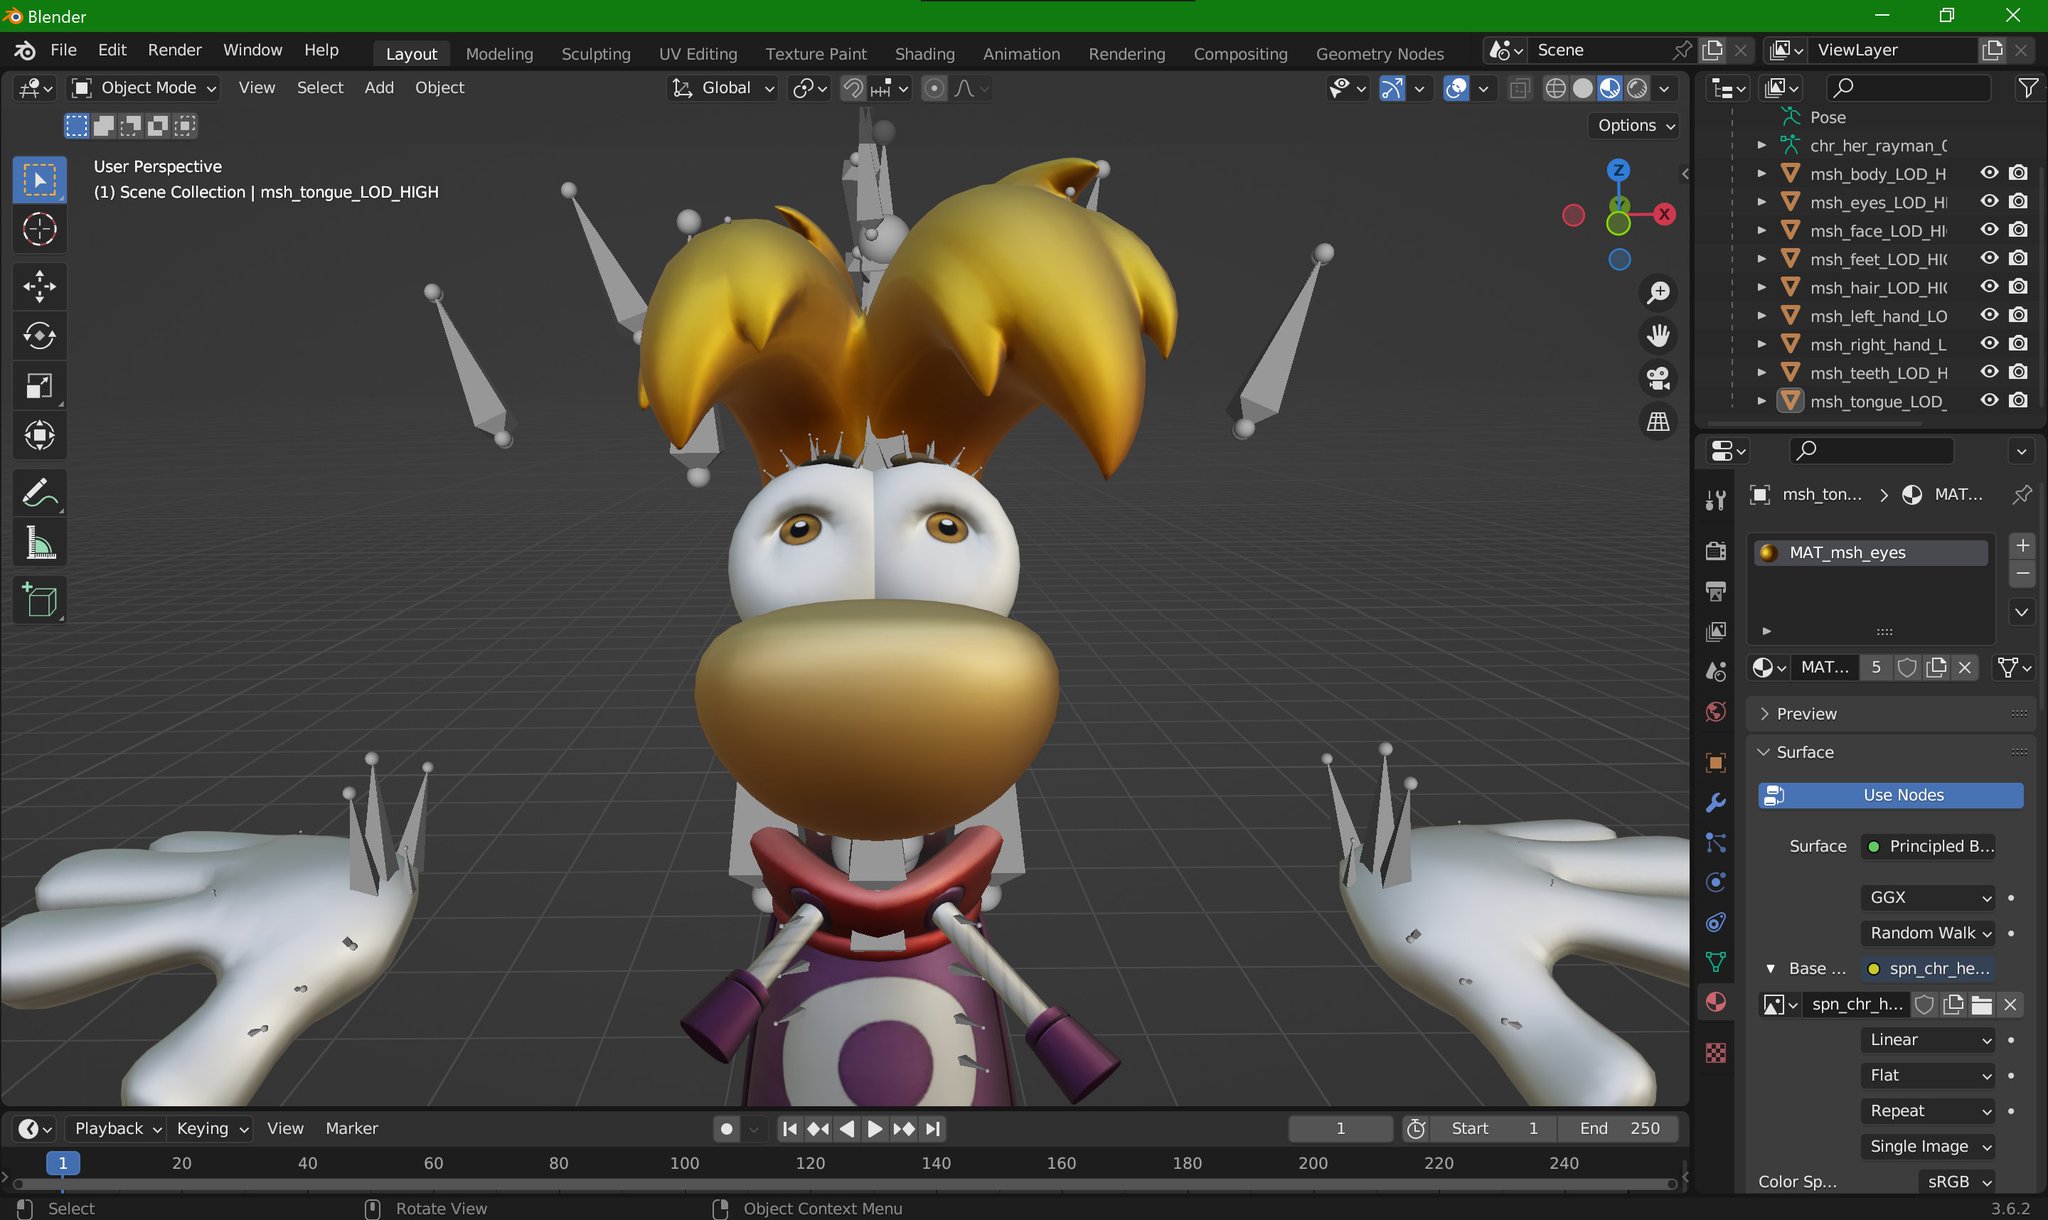Open the Render menu
The image size is (2048, 1220).
(174, 50)
